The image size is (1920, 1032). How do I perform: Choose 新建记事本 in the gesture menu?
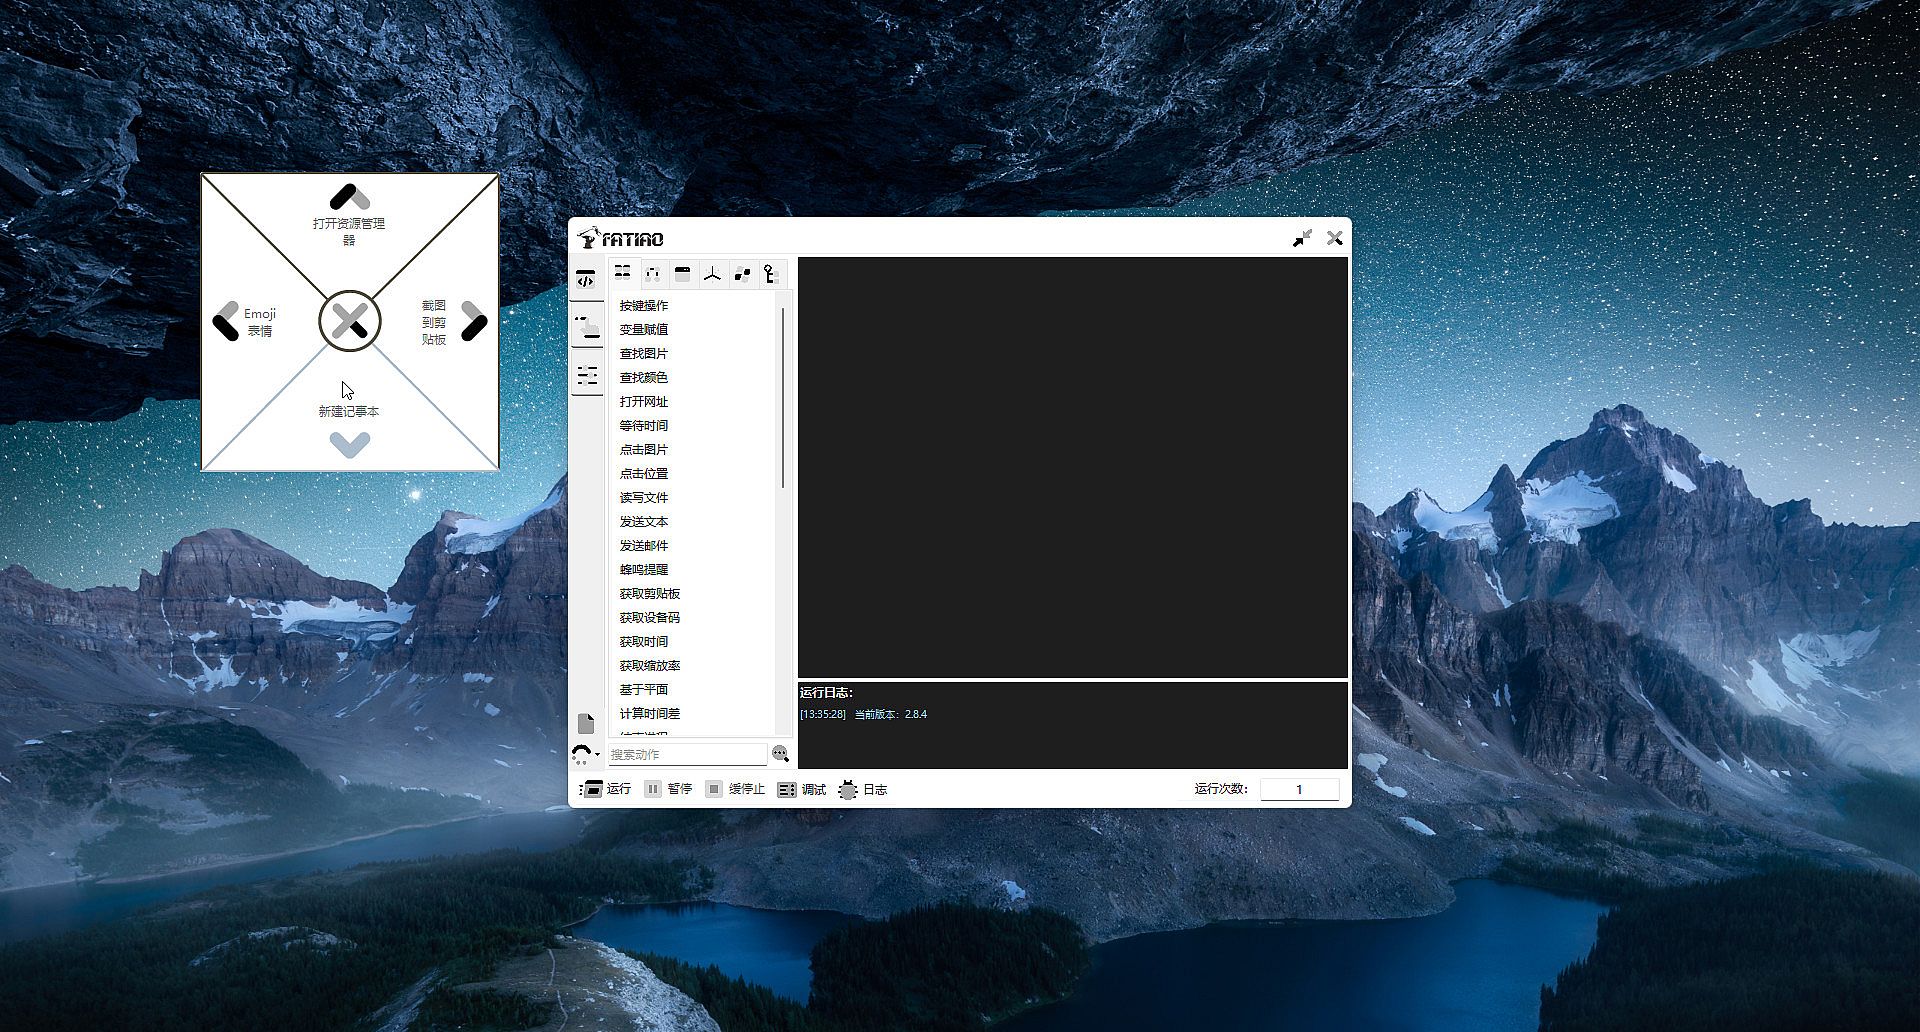tap(349, 411)
